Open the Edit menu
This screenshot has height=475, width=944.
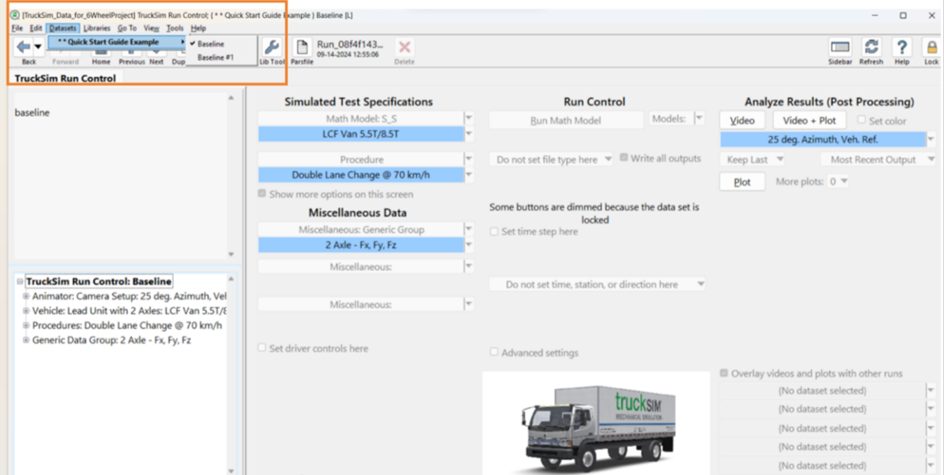36,28
